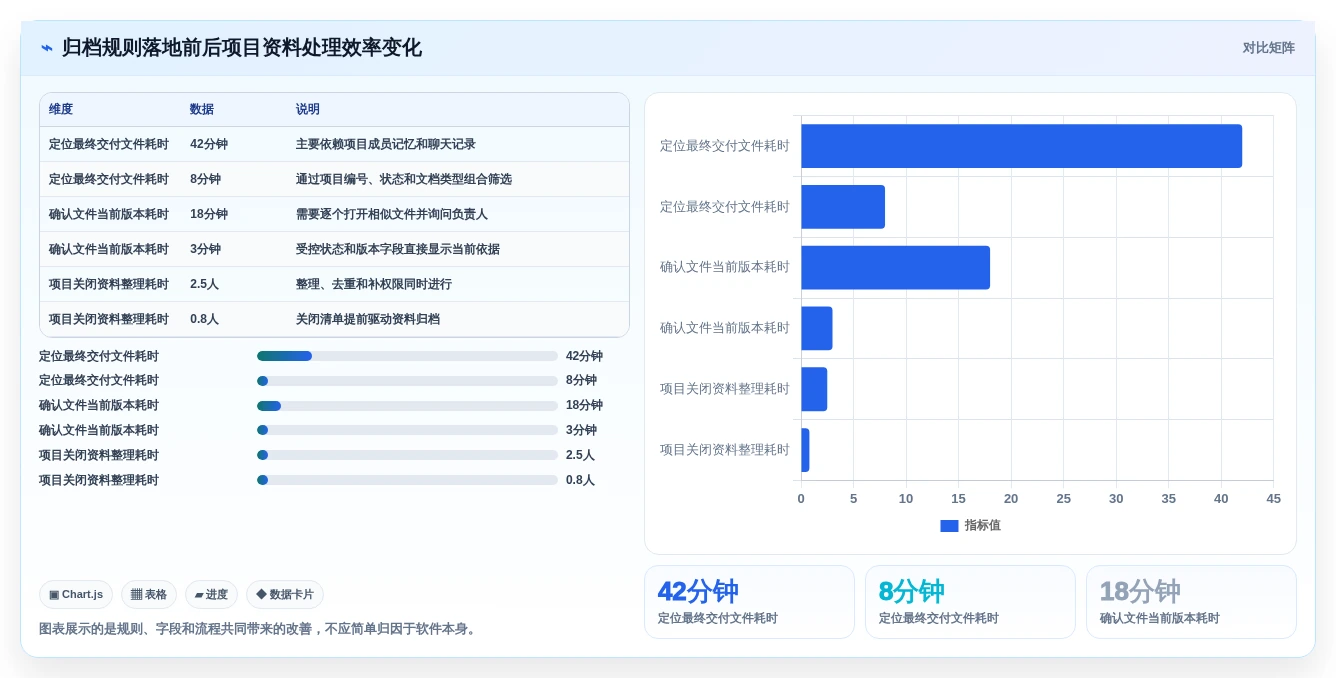This screenshot has height=678, width=1336.
Task: Click table cell 主要依赖项目成员记忆和聊天记录
Action: click(x=386, y=144)
